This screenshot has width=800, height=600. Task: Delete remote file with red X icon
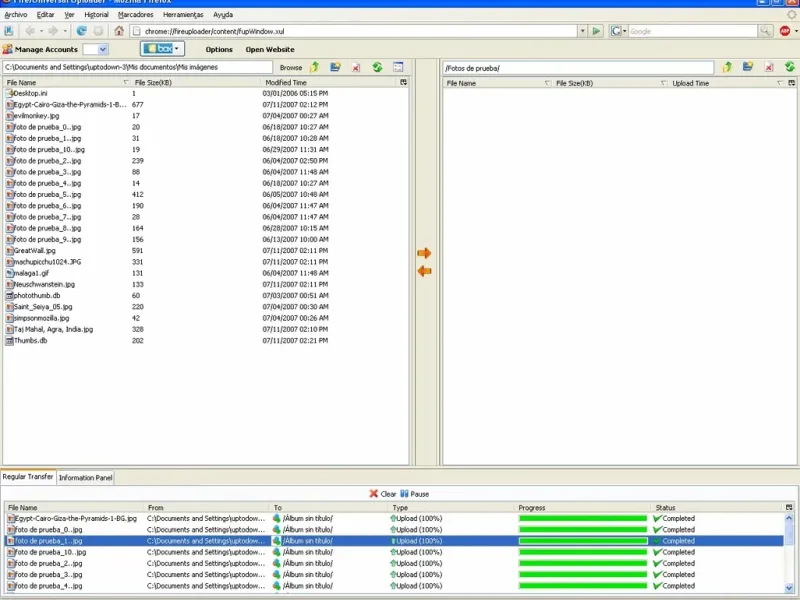coord(769,67)
